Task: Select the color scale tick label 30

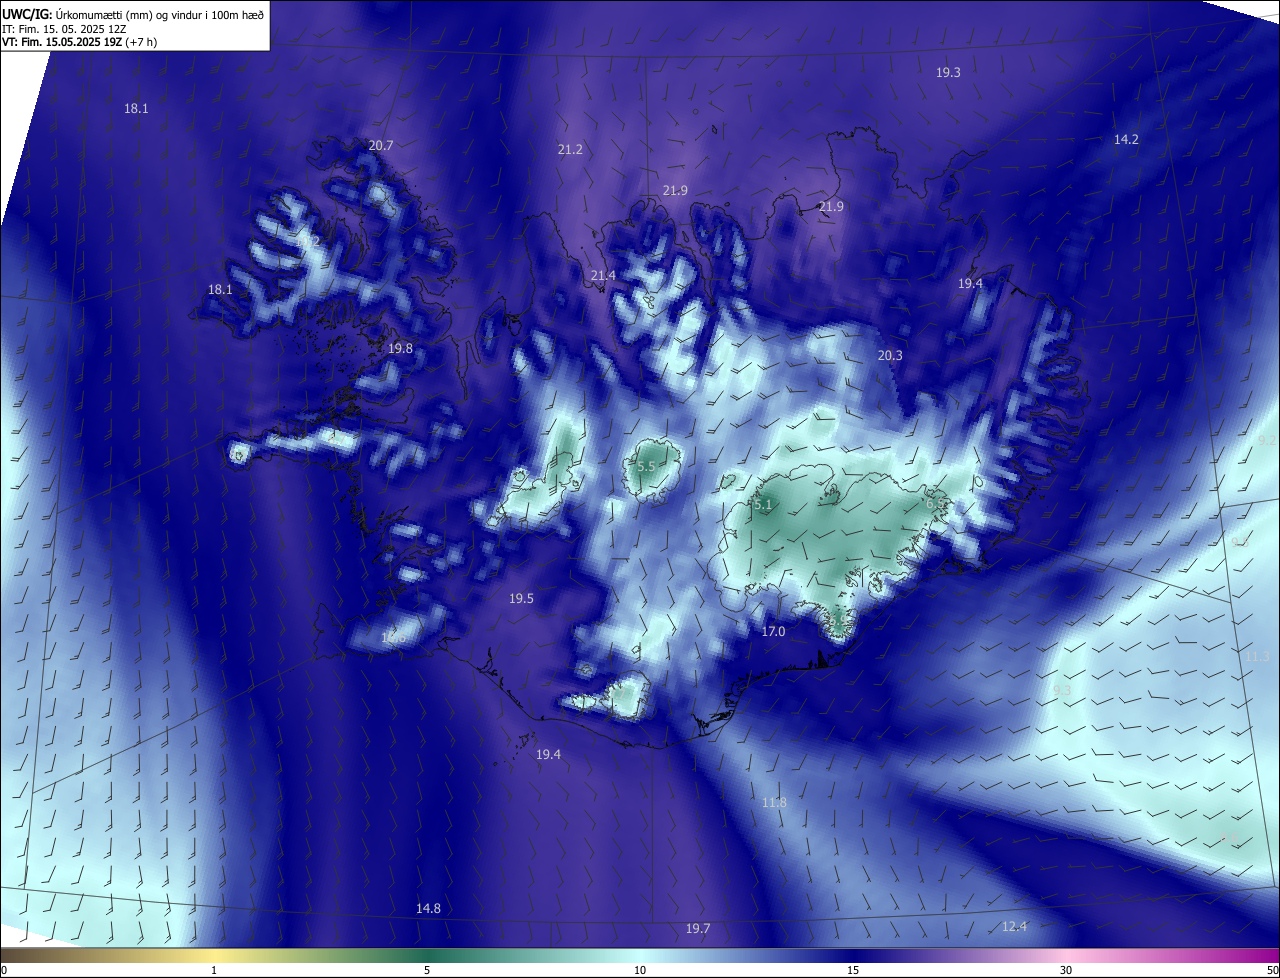Action: point(1066,970)
